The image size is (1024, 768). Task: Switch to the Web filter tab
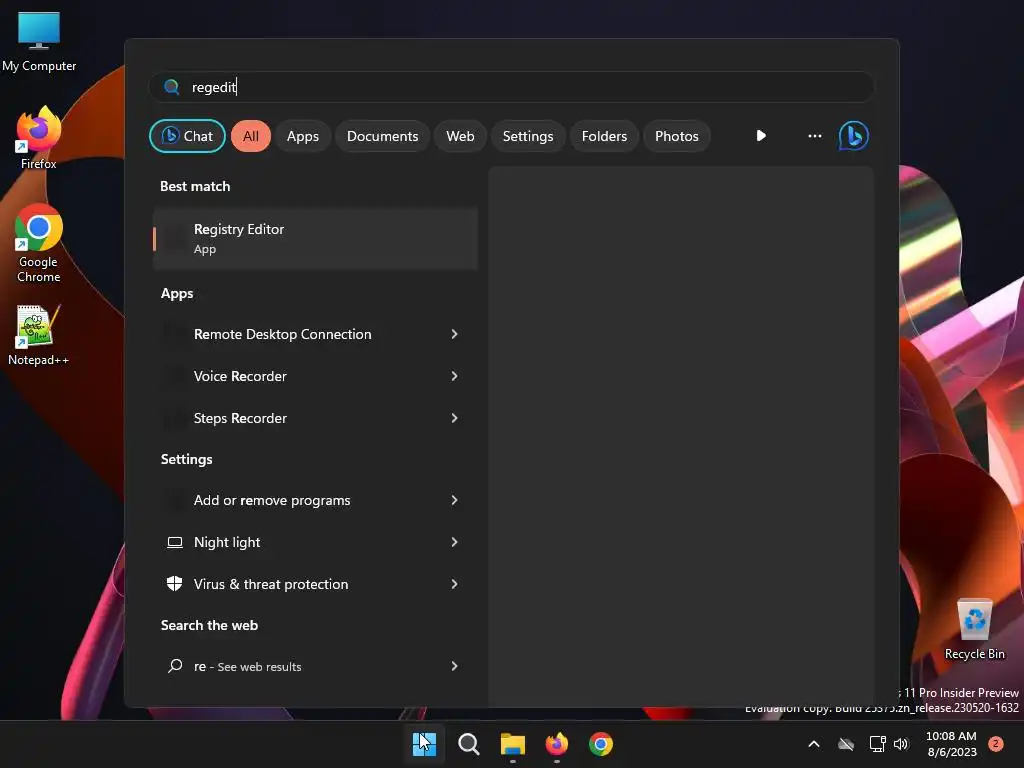tap(460, 136)
